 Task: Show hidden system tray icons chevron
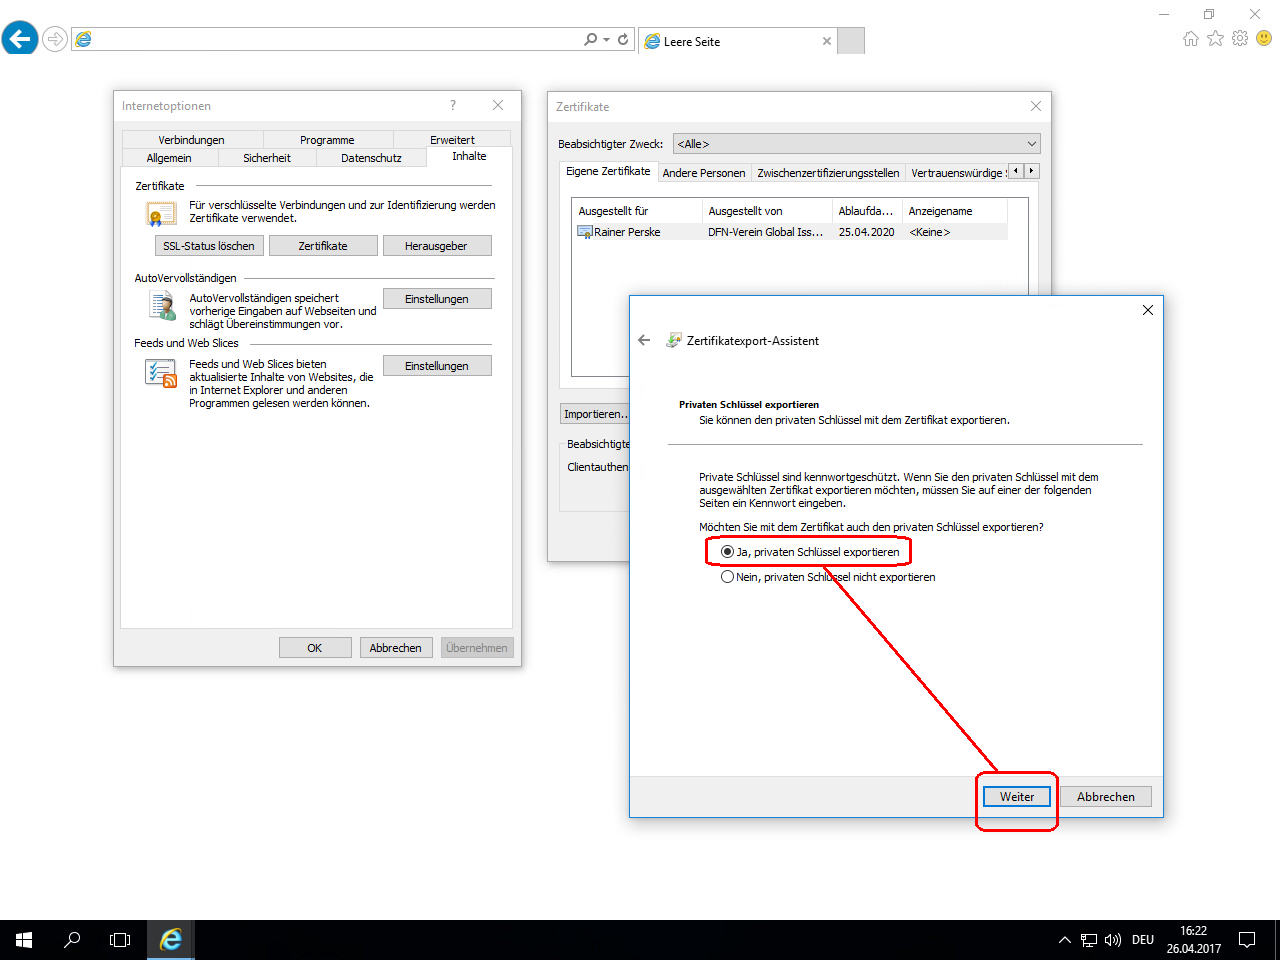click(x=1065, y=940)
